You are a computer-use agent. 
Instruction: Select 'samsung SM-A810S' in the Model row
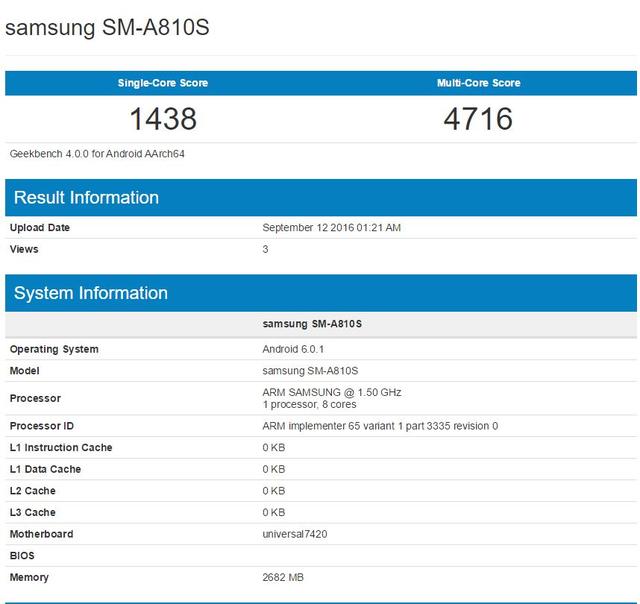(x=310, y=371)
